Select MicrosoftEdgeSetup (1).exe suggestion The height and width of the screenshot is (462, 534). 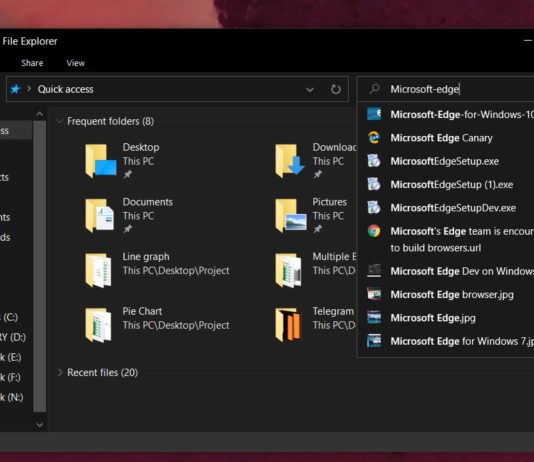(x=446, y=185)
